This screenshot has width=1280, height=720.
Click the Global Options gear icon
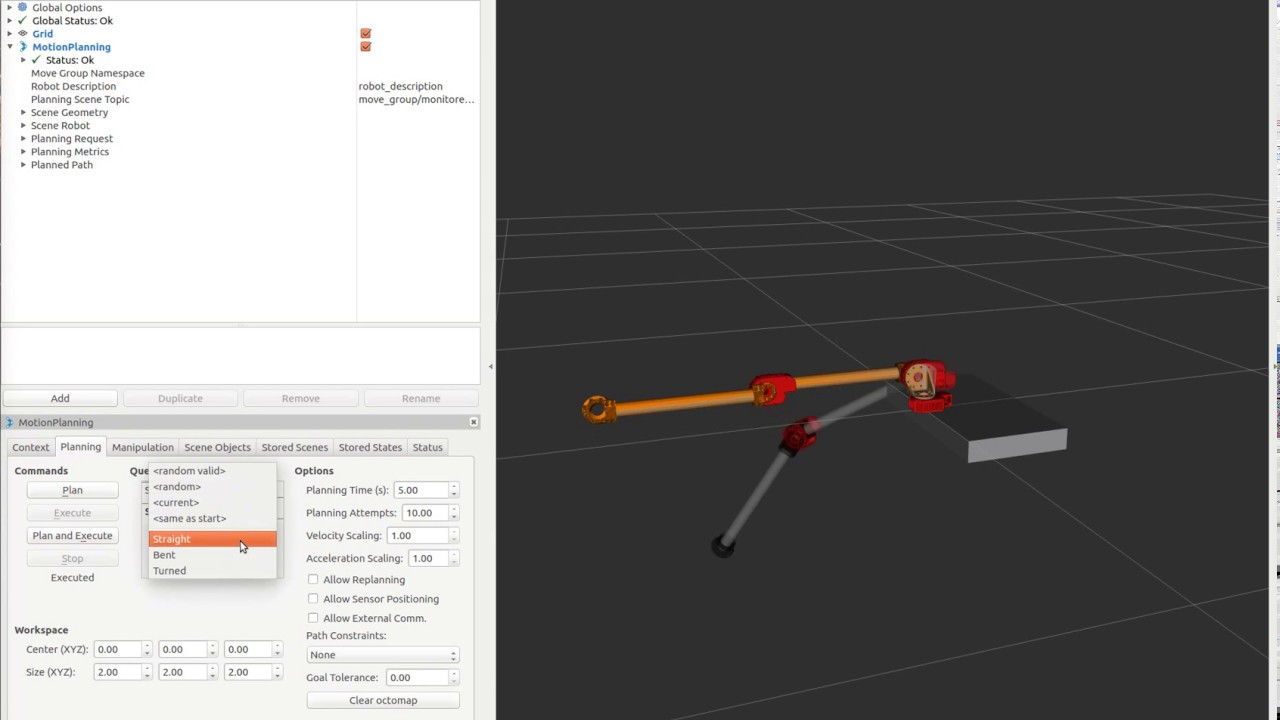(x=23, y=7)
